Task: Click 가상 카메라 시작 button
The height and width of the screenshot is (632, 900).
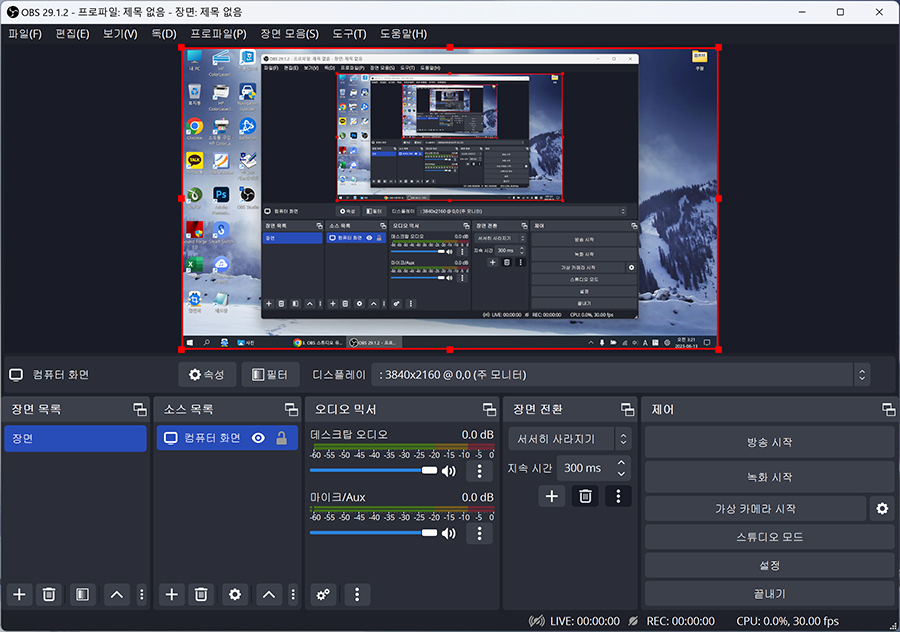Action: coord(755,509)
